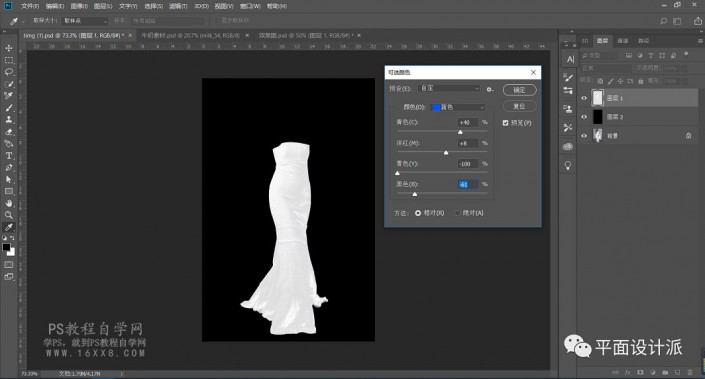Select the 绝对(A) absolute radio button

[457, 213]
